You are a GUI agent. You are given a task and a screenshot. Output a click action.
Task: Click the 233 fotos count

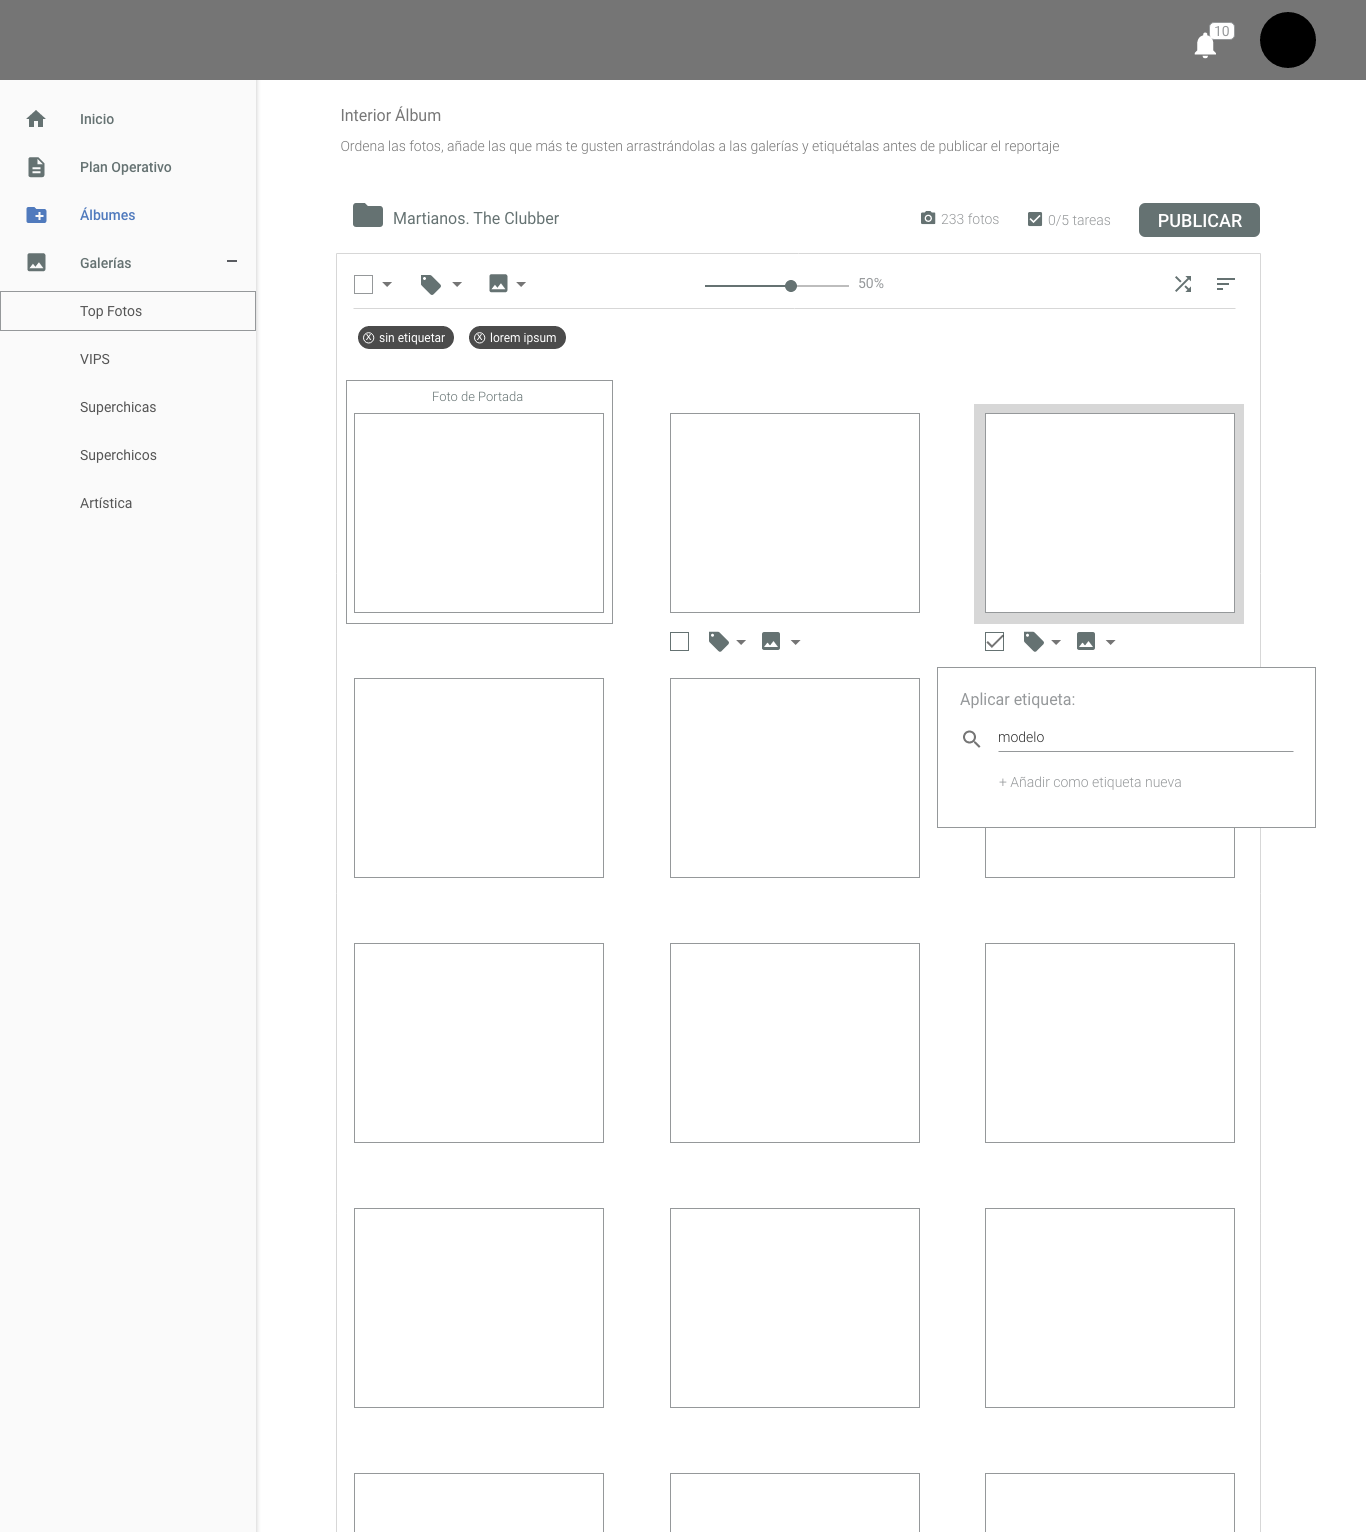[970, 219]
